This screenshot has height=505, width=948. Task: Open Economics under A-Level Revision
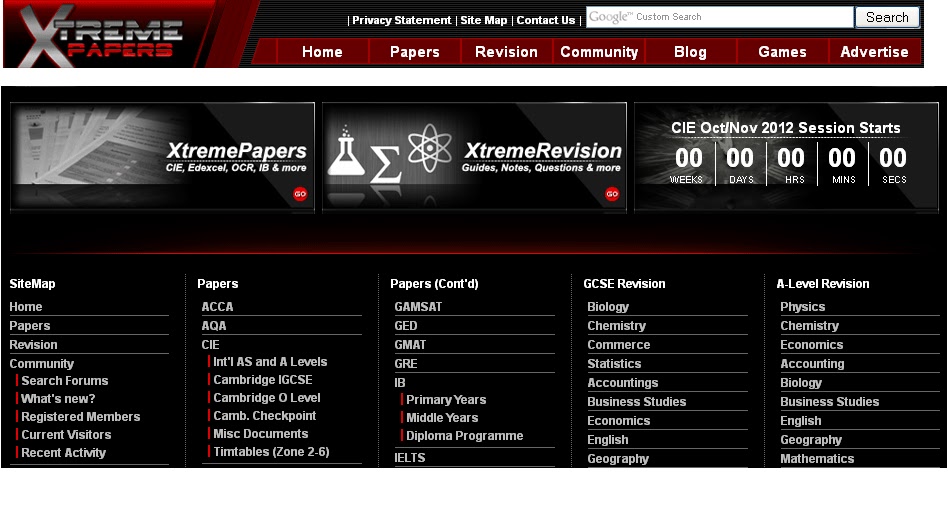[x=811, y=345]
